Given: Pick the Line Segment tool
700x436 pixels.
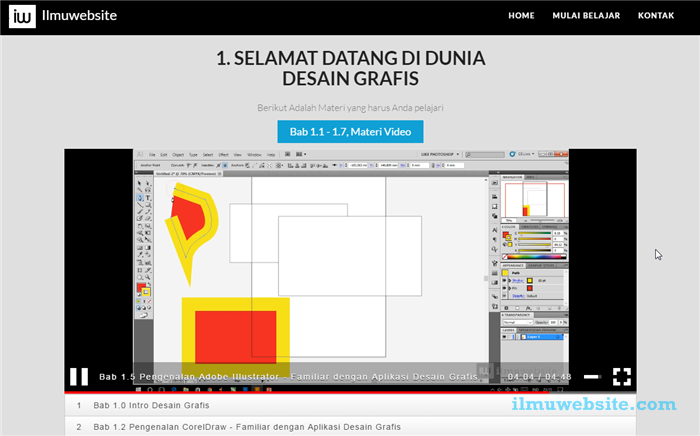Looking at the screenshot, I should pos(140,205).
